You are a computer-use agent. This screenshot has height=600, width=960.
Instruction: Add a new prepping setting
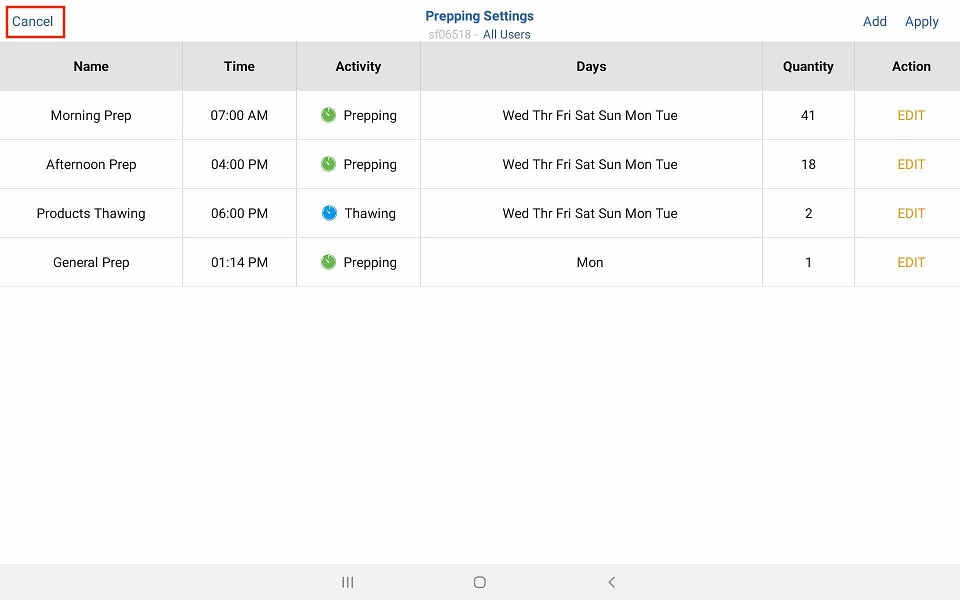[x=874, y=21]
